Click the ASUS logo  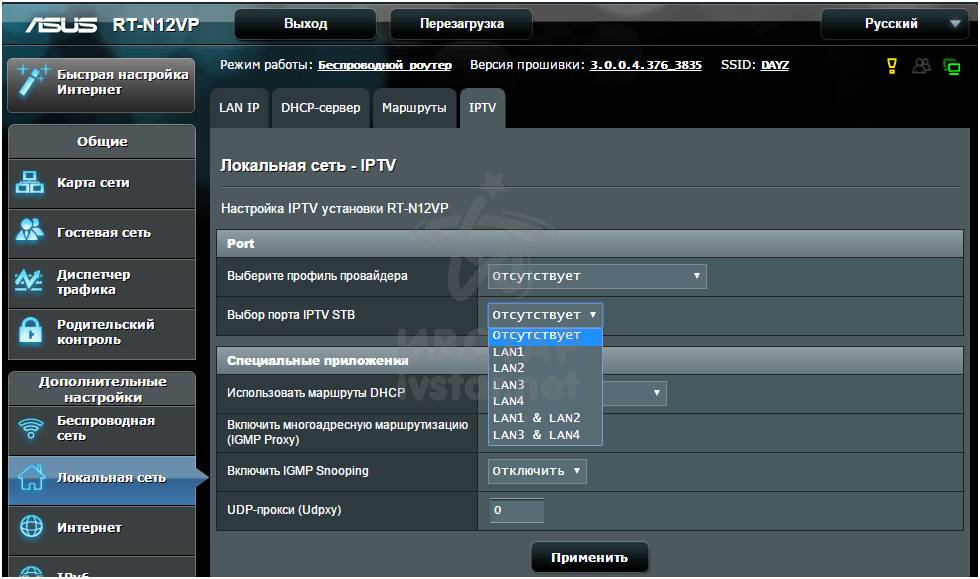(x=61, y=24)
